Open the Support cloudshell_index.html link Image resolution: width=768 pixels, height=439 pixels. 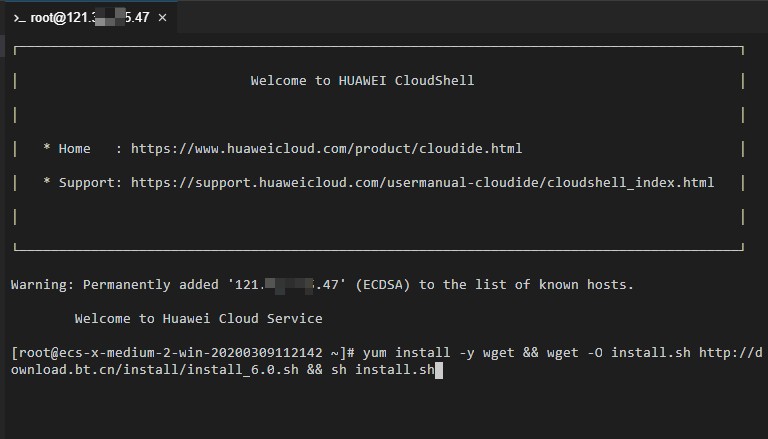(422, 183)
